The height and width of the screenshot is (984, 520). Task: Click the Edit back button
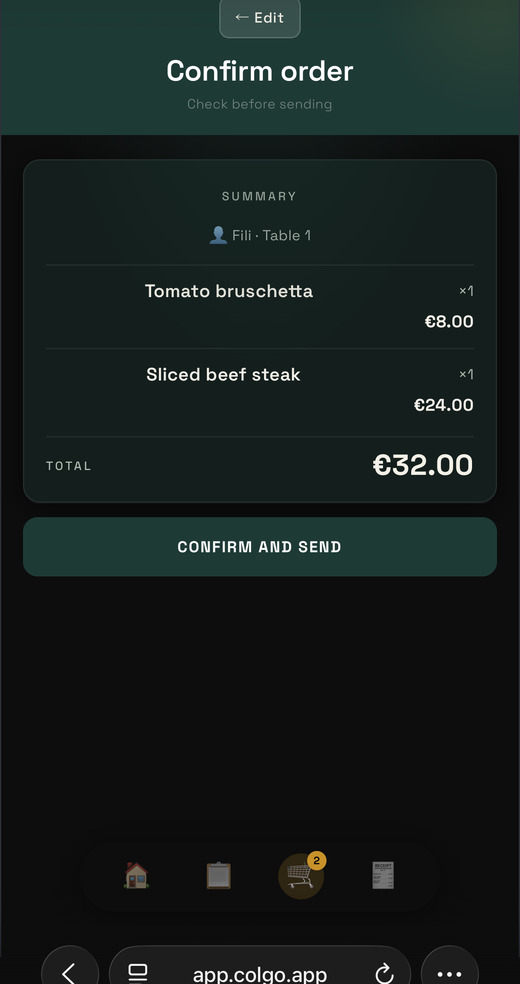(260, 18)
